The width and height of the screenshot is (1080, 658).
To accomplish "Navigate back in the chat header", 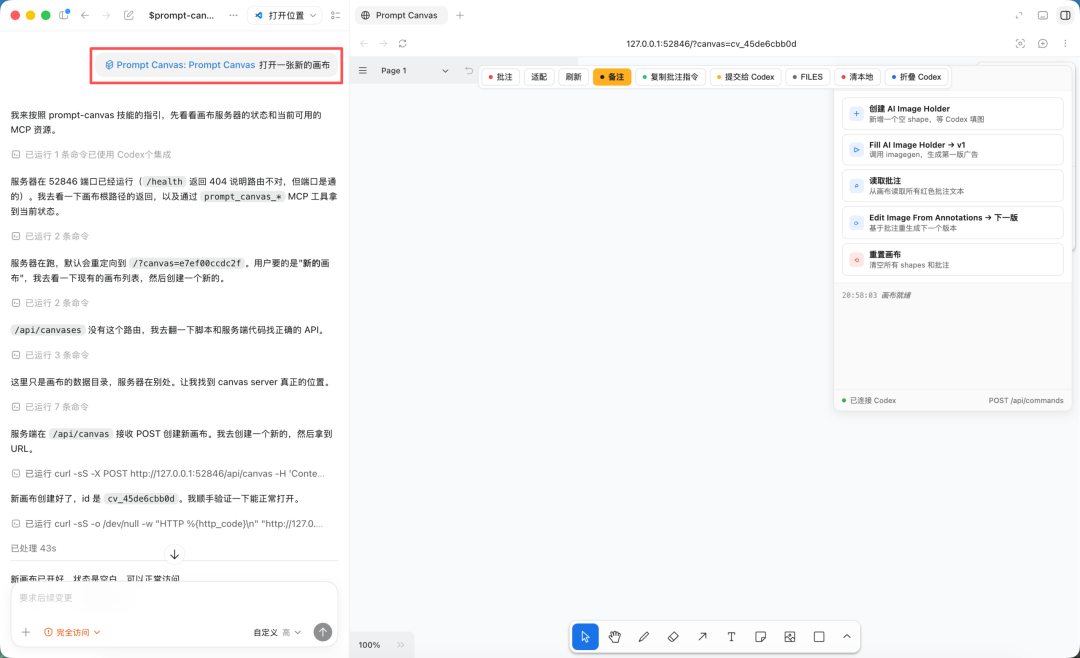I will pos(85,15).
